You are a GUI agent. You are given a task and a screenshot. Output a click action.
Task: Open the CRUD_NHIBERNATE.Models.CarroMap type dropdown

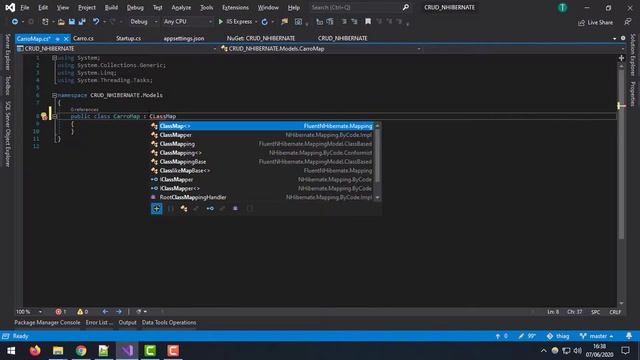tap(320, 49)
